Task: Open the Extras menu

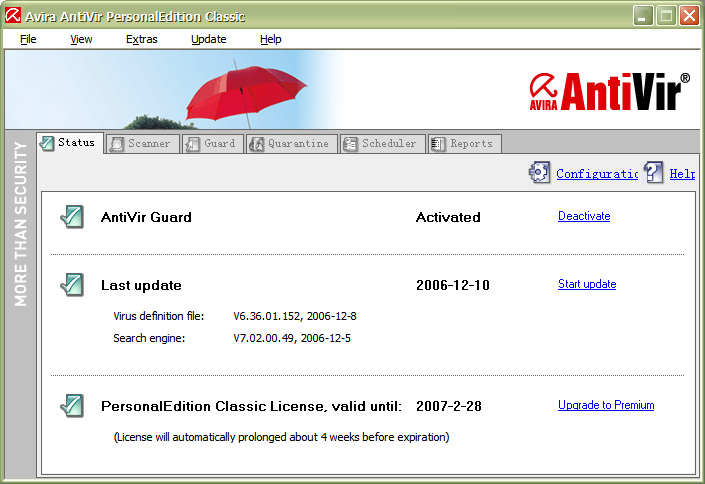Action: [141, 39]
